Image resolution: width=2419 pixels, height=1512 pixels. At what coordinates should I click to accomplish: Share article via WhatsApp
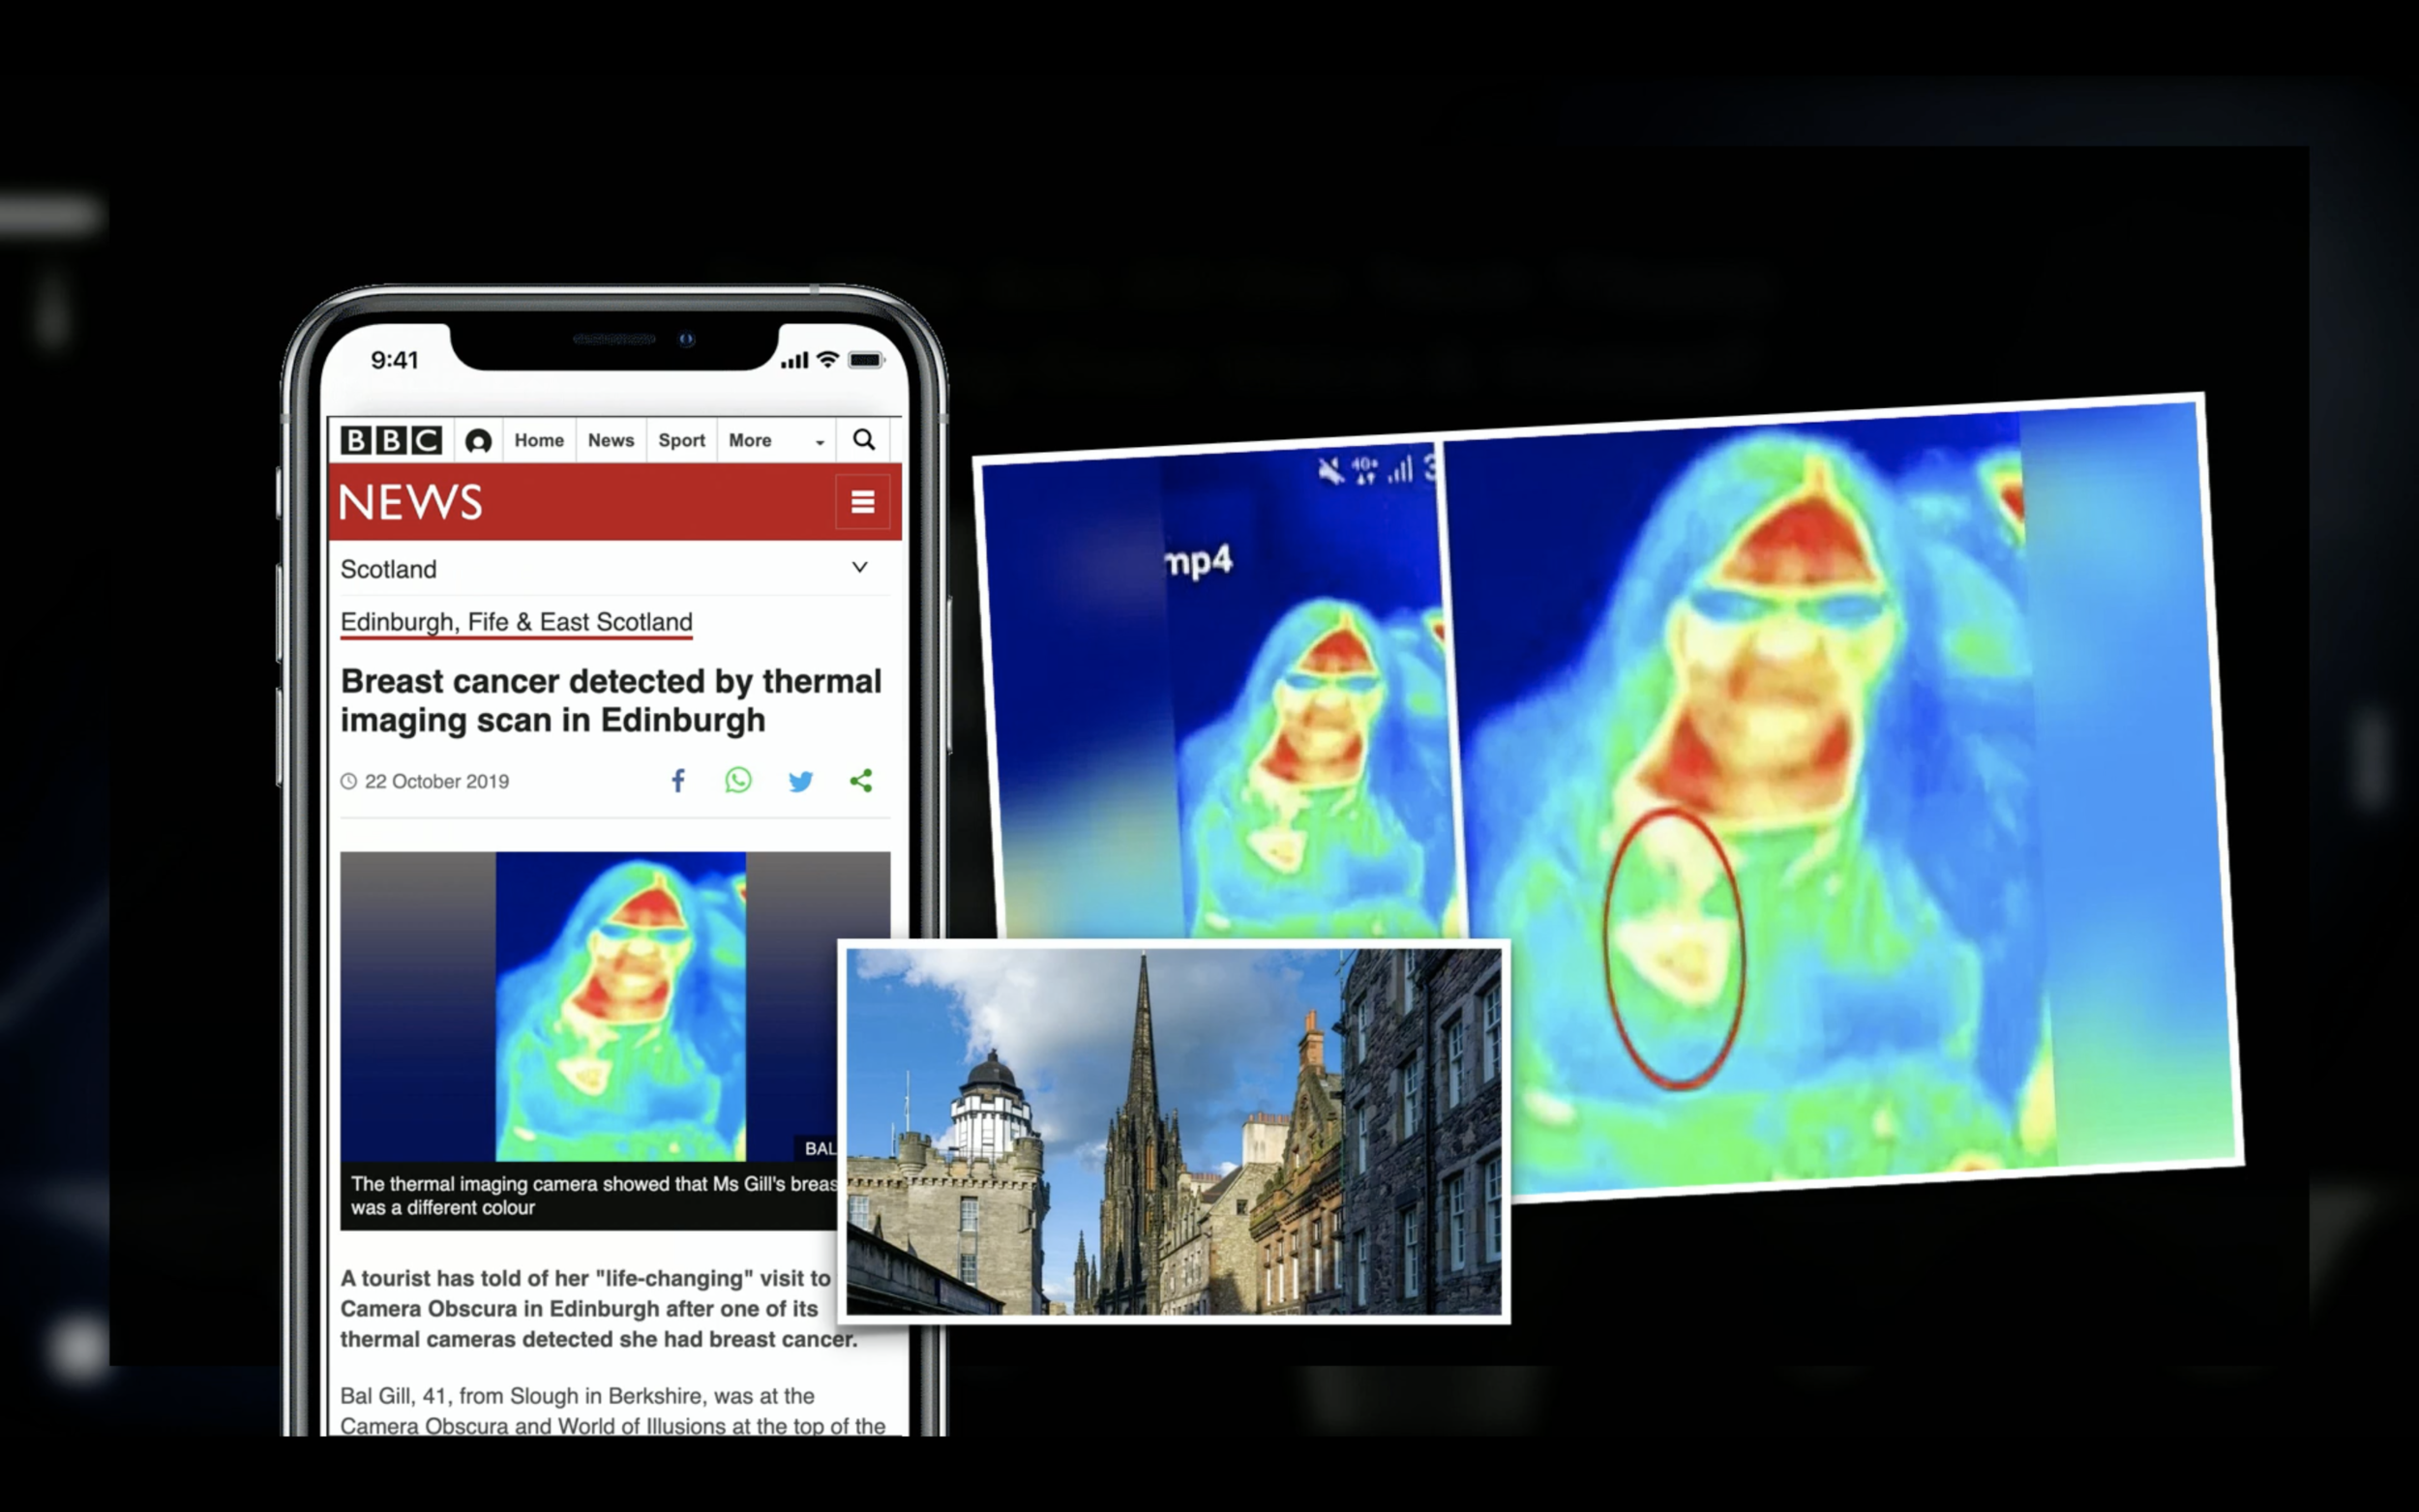[x=738, y=780]
